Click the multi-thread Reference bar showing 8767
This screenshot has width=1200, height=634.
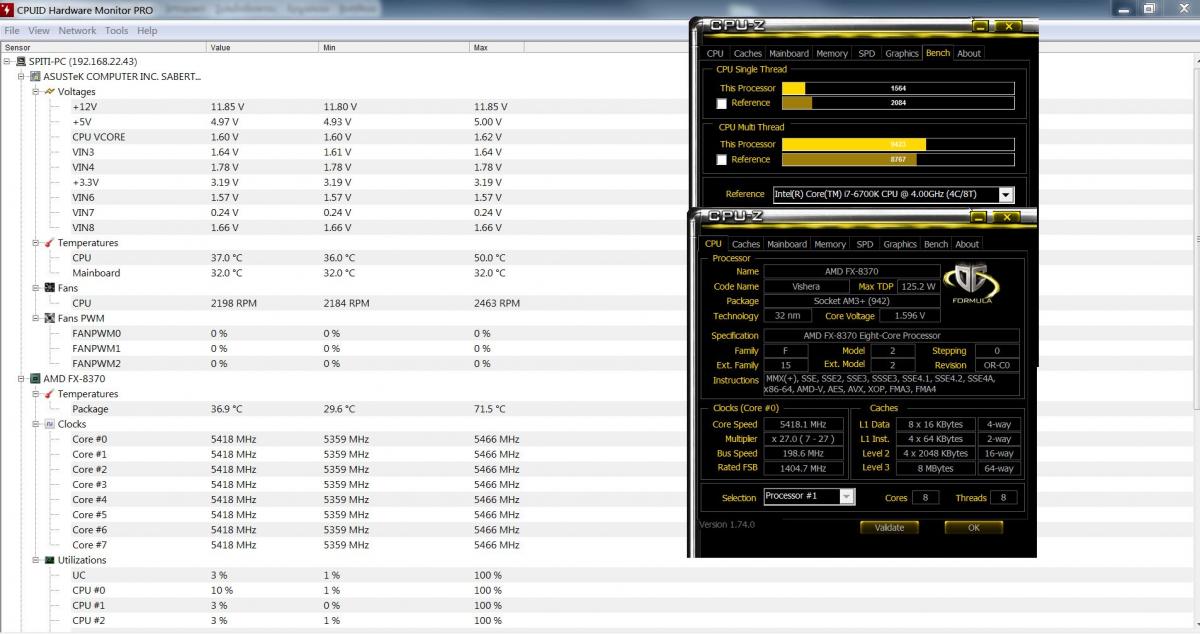(x=898, y=160)
